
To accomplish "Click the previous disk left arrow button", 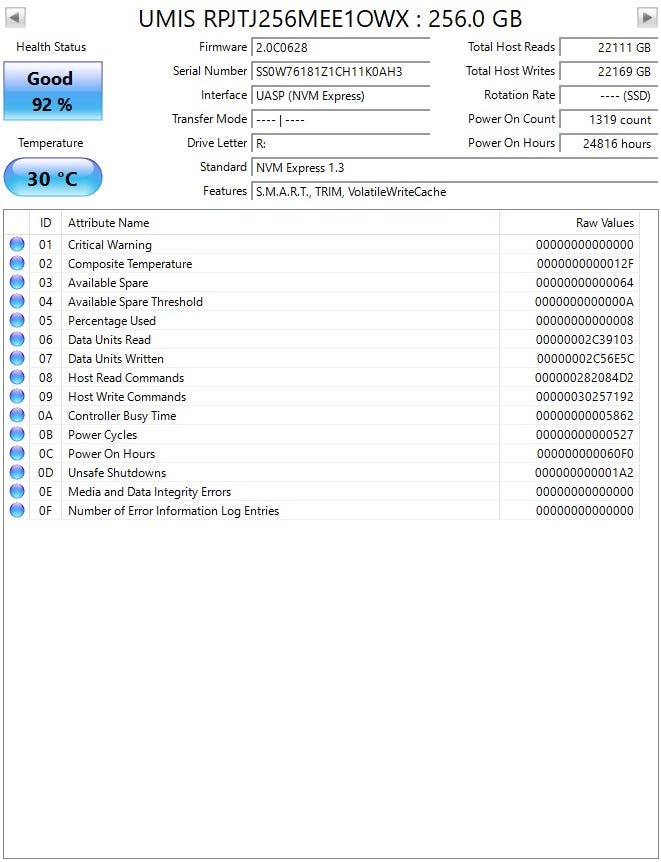I will tap(15, 17).
